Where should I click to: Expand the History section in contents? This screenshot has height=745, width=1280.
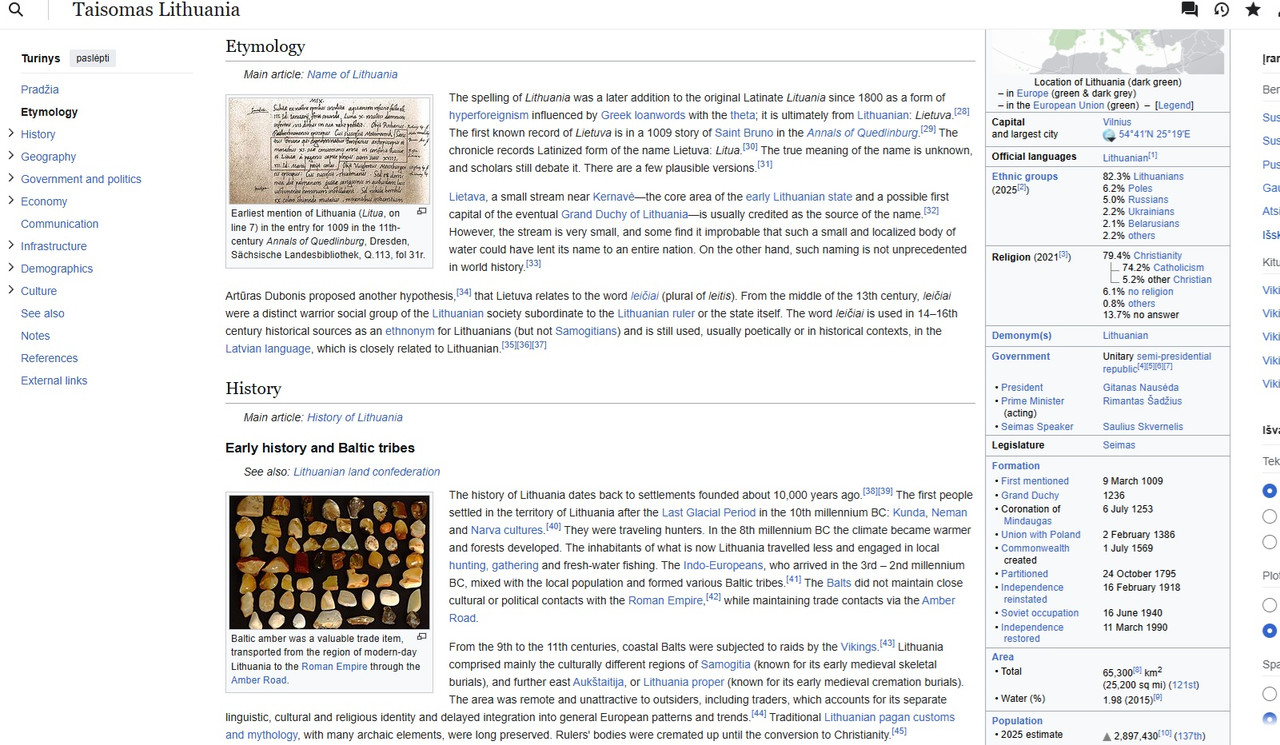[x=11, y=133]
